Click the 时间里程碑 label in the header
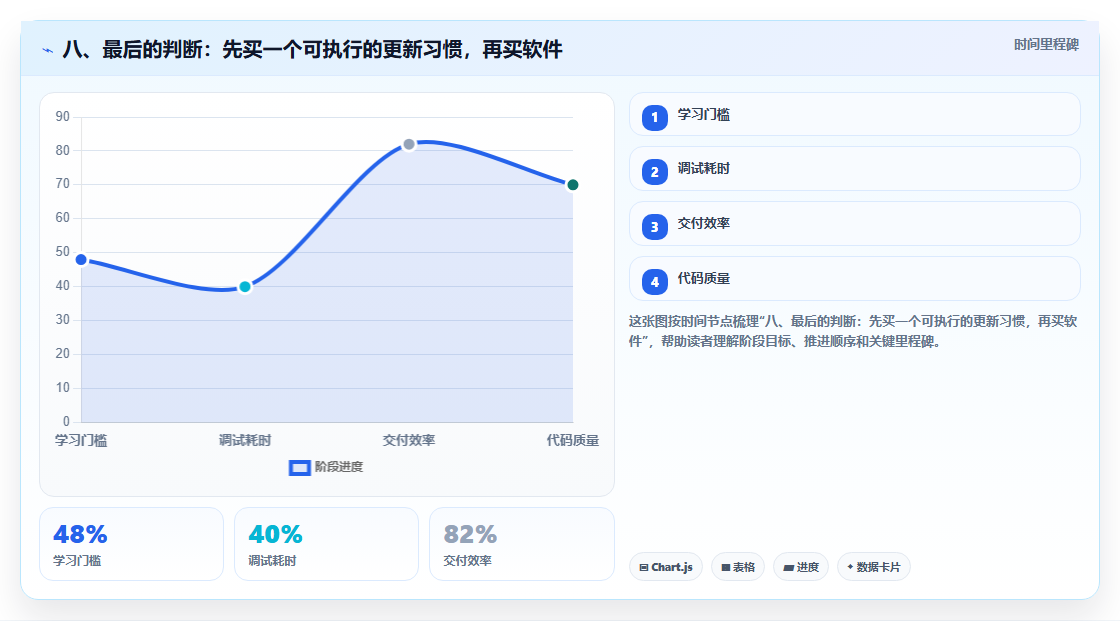This screenshot has height=621, width=1120. (x=1046, y=44)
